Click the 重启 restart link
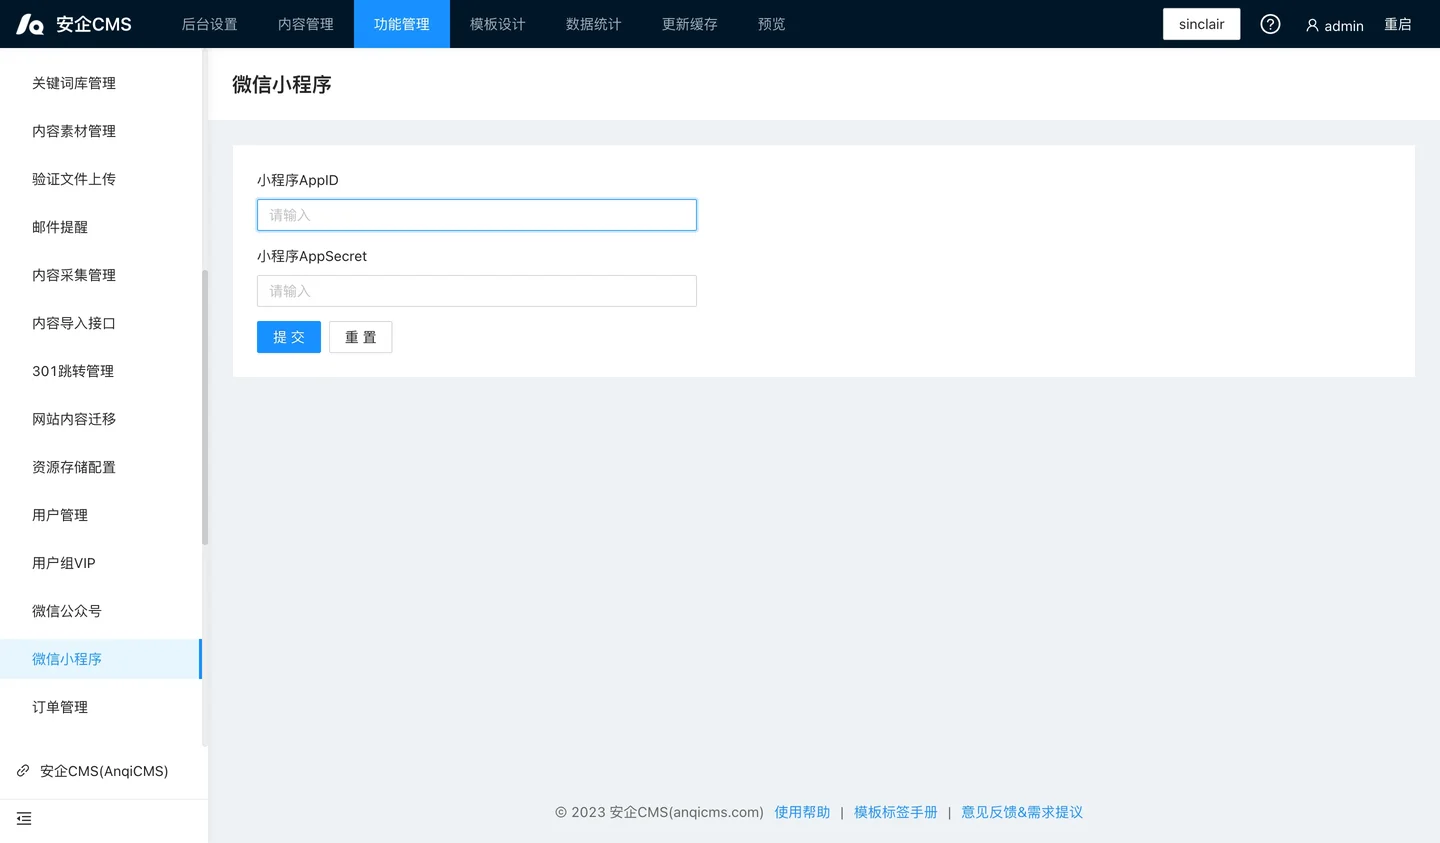This screenshot has width=1440, height=843. (1398, 25)
